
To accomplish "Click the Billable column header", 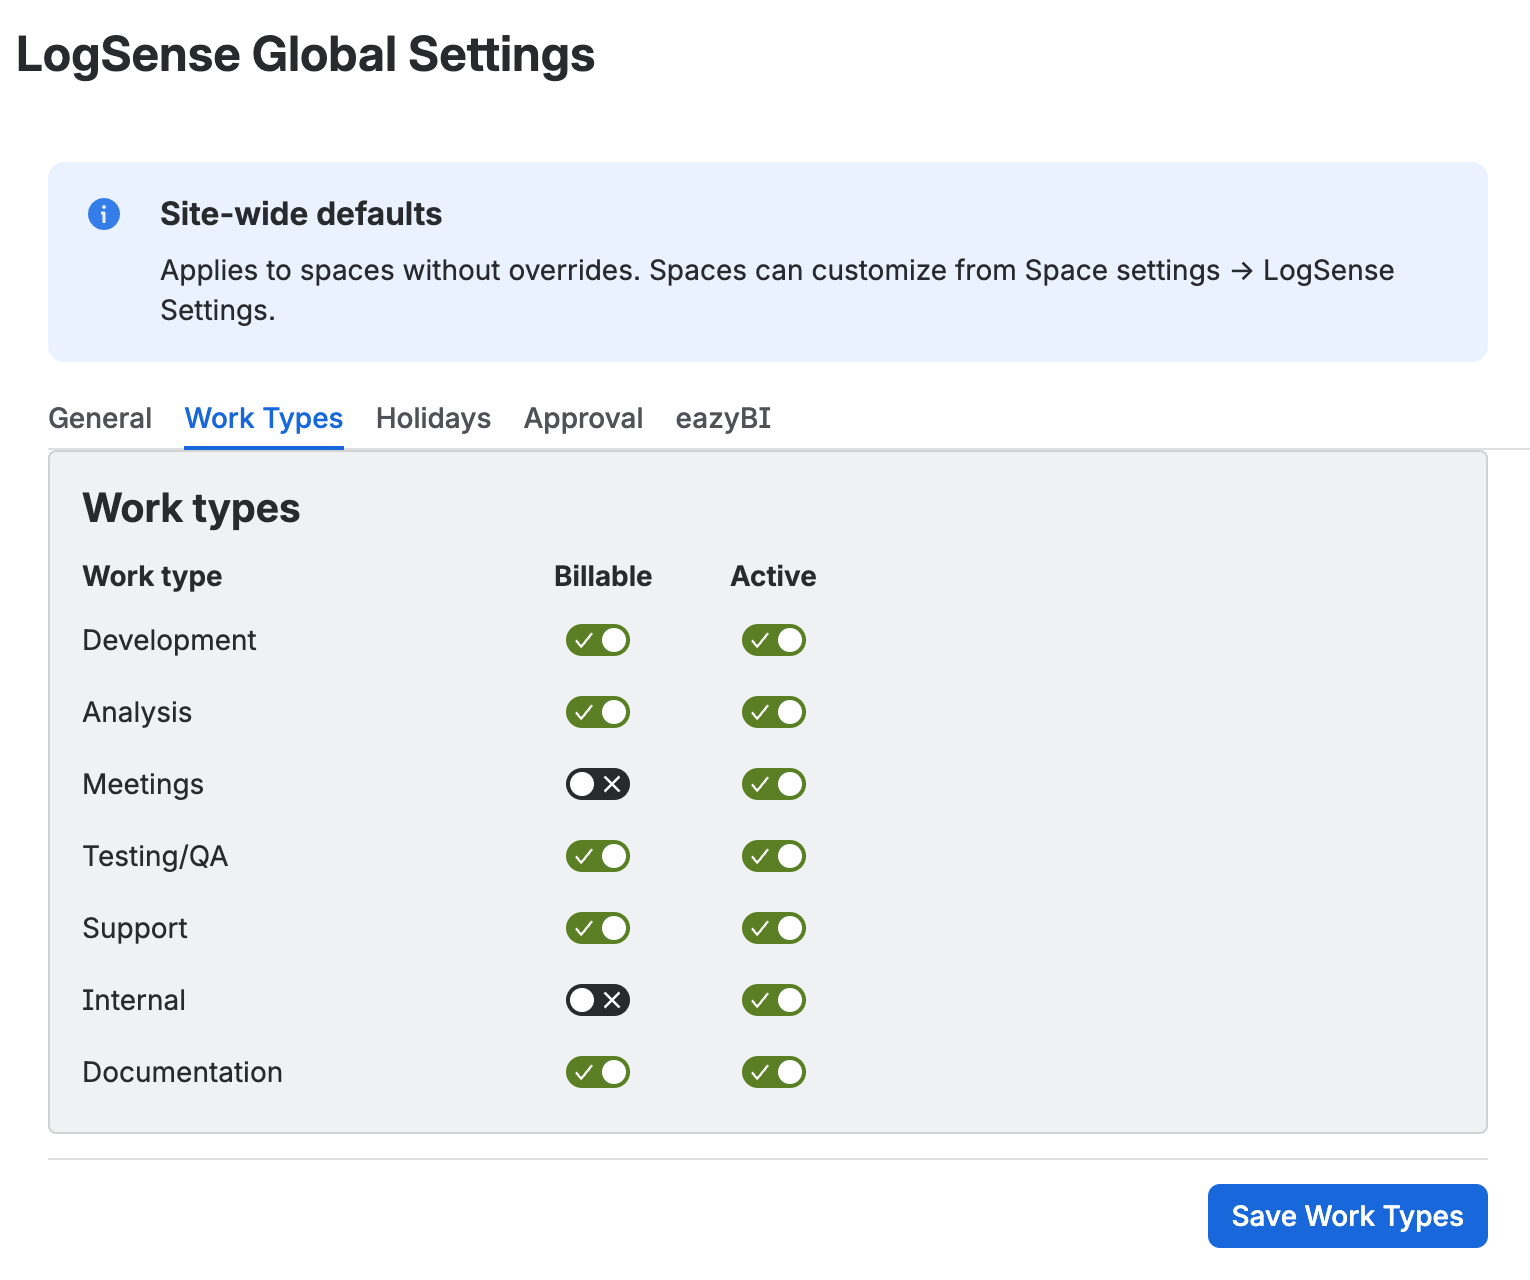I will pos(603,576).
